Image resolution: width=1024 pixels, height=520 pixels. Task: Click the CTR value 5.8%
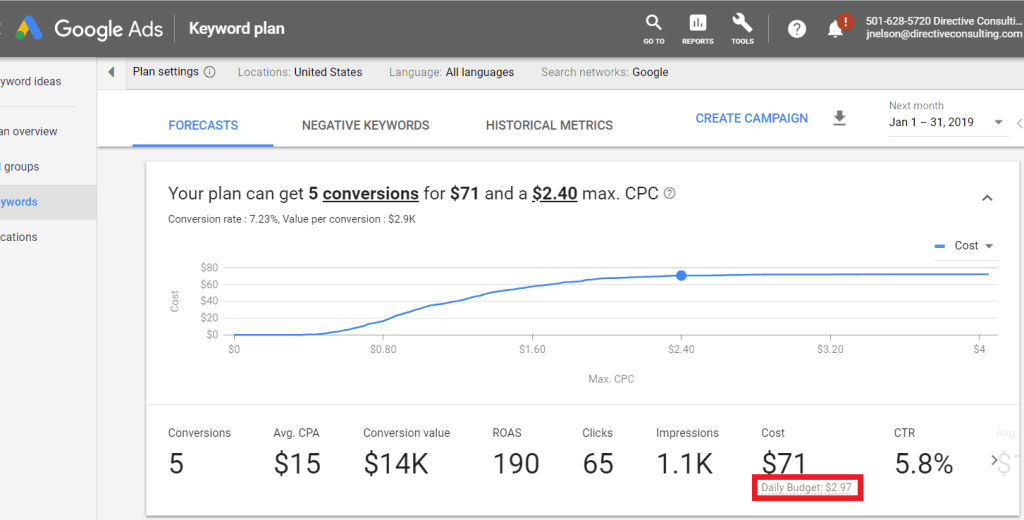(923, 464)
